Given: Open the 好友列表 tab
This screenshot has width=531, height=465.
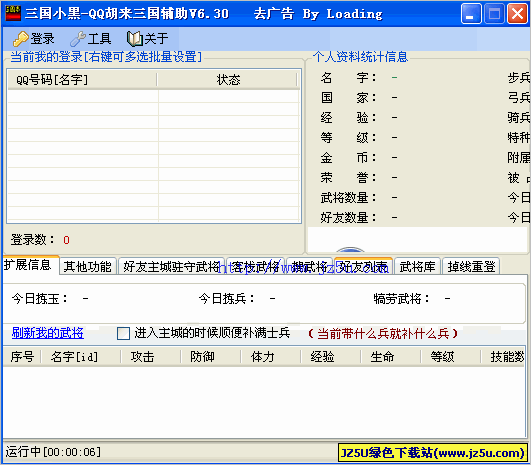Looking at the screenshot, I should tap(363, 267).
